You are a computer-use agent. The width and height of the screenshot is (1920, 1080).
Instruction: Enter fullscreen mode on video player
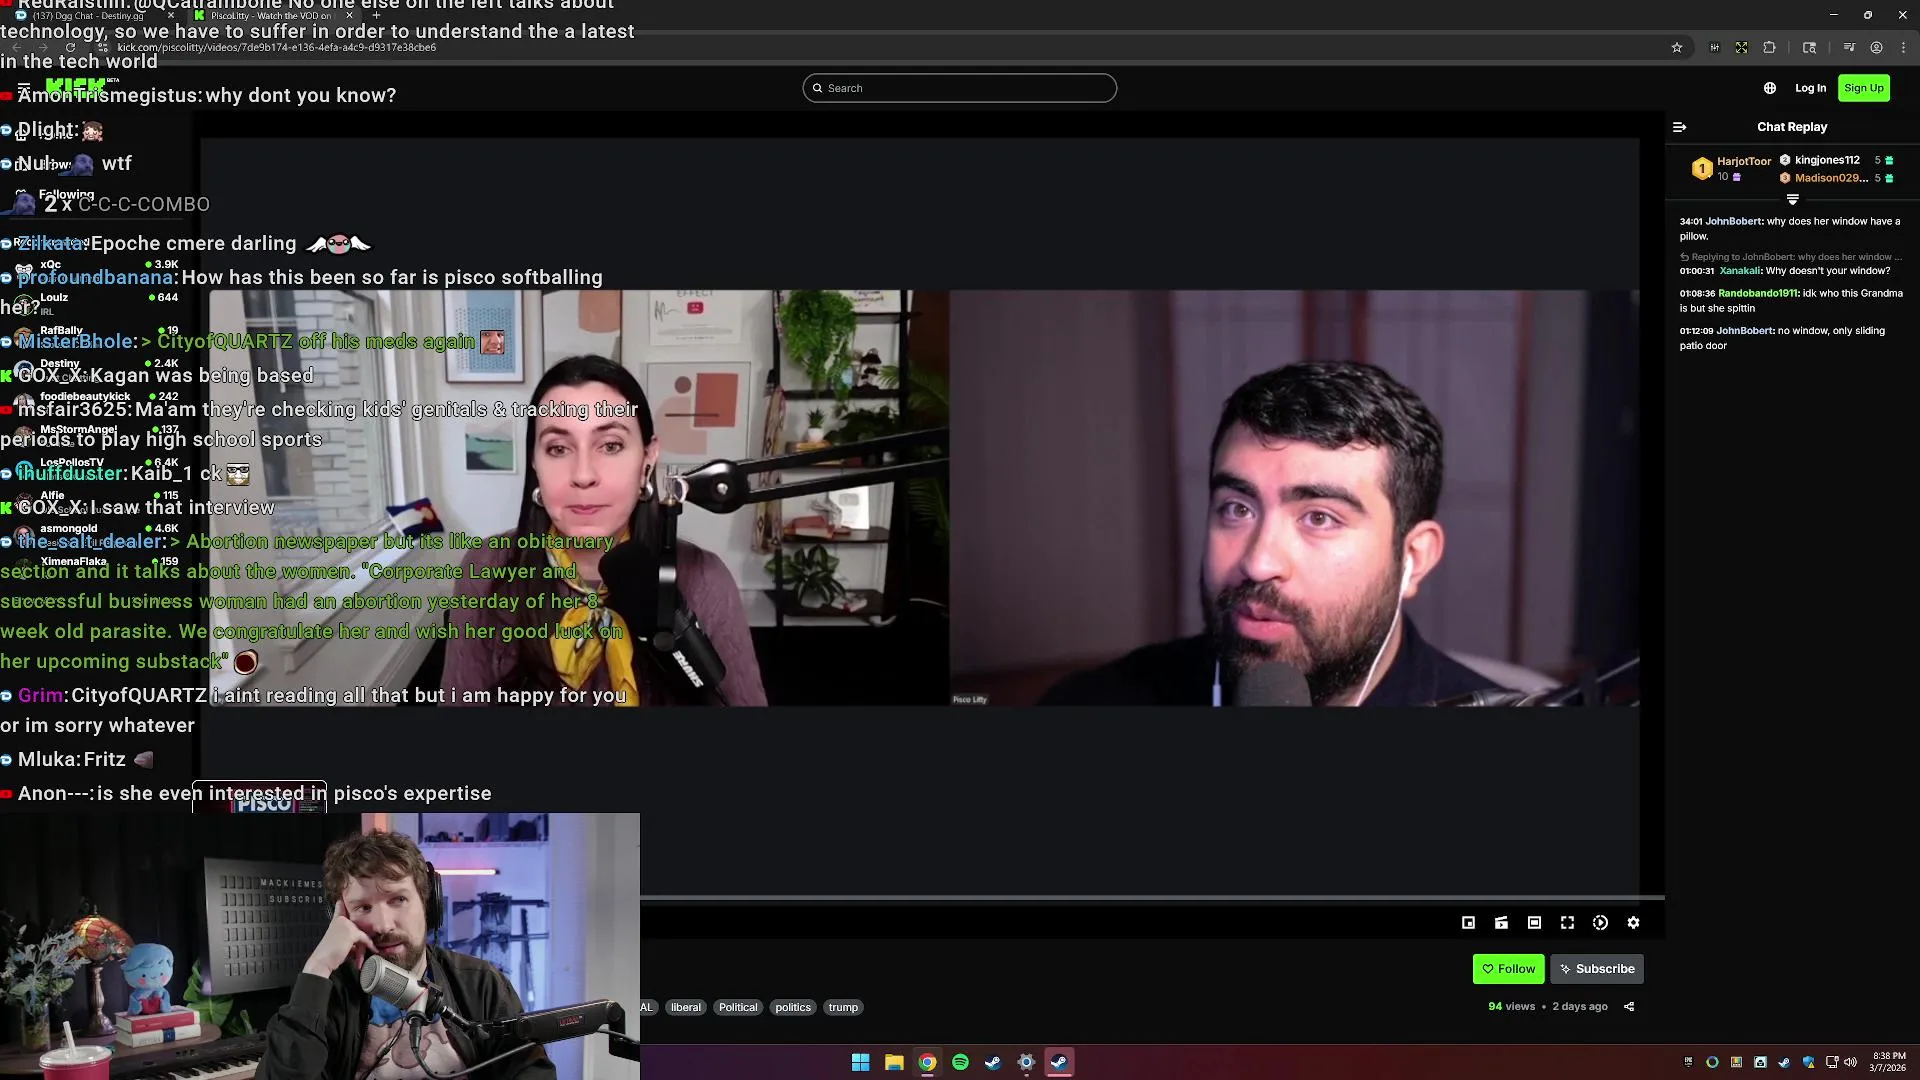coord(1567,923)
